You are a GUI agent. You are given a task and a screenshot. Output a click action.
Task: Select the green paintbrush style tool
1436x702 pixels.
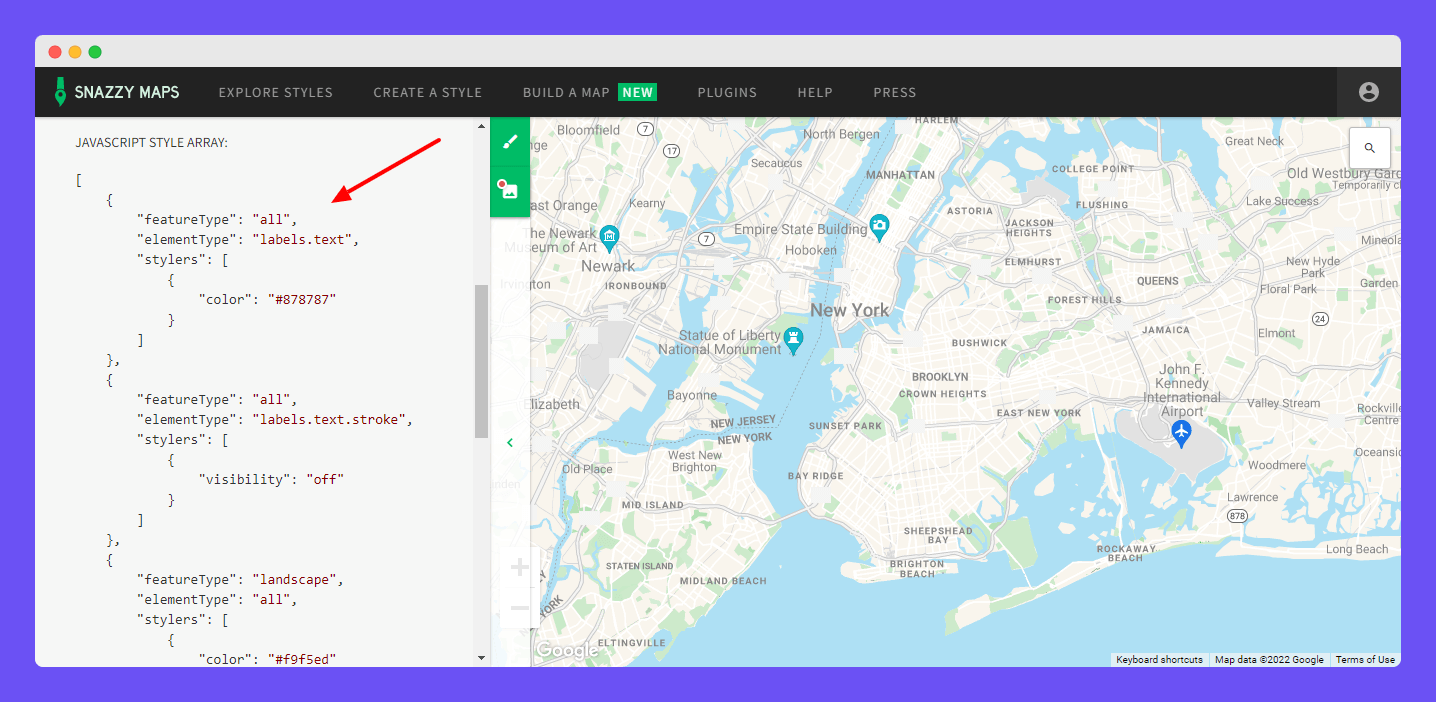coord(510,142)
